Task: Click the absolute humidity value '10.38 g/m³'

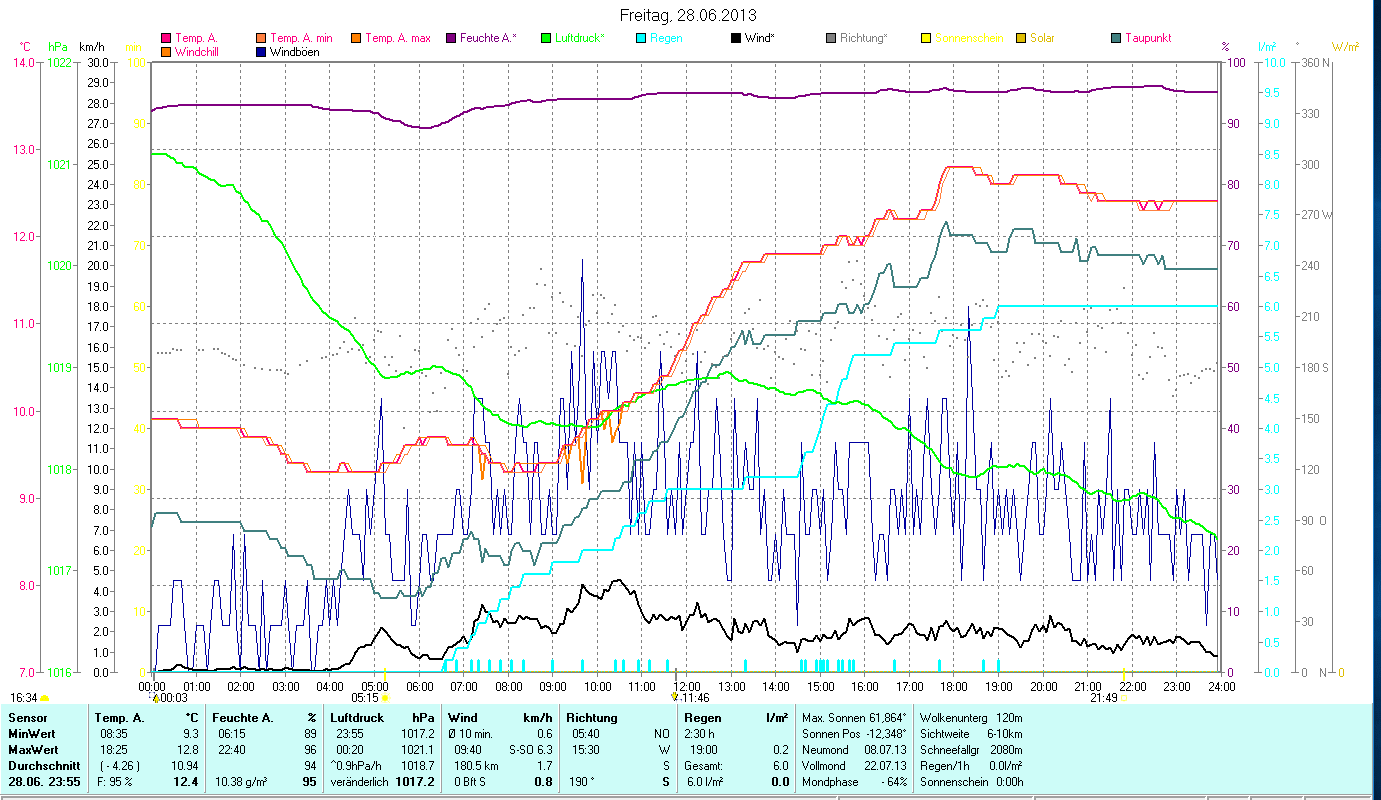Action: 242,782
